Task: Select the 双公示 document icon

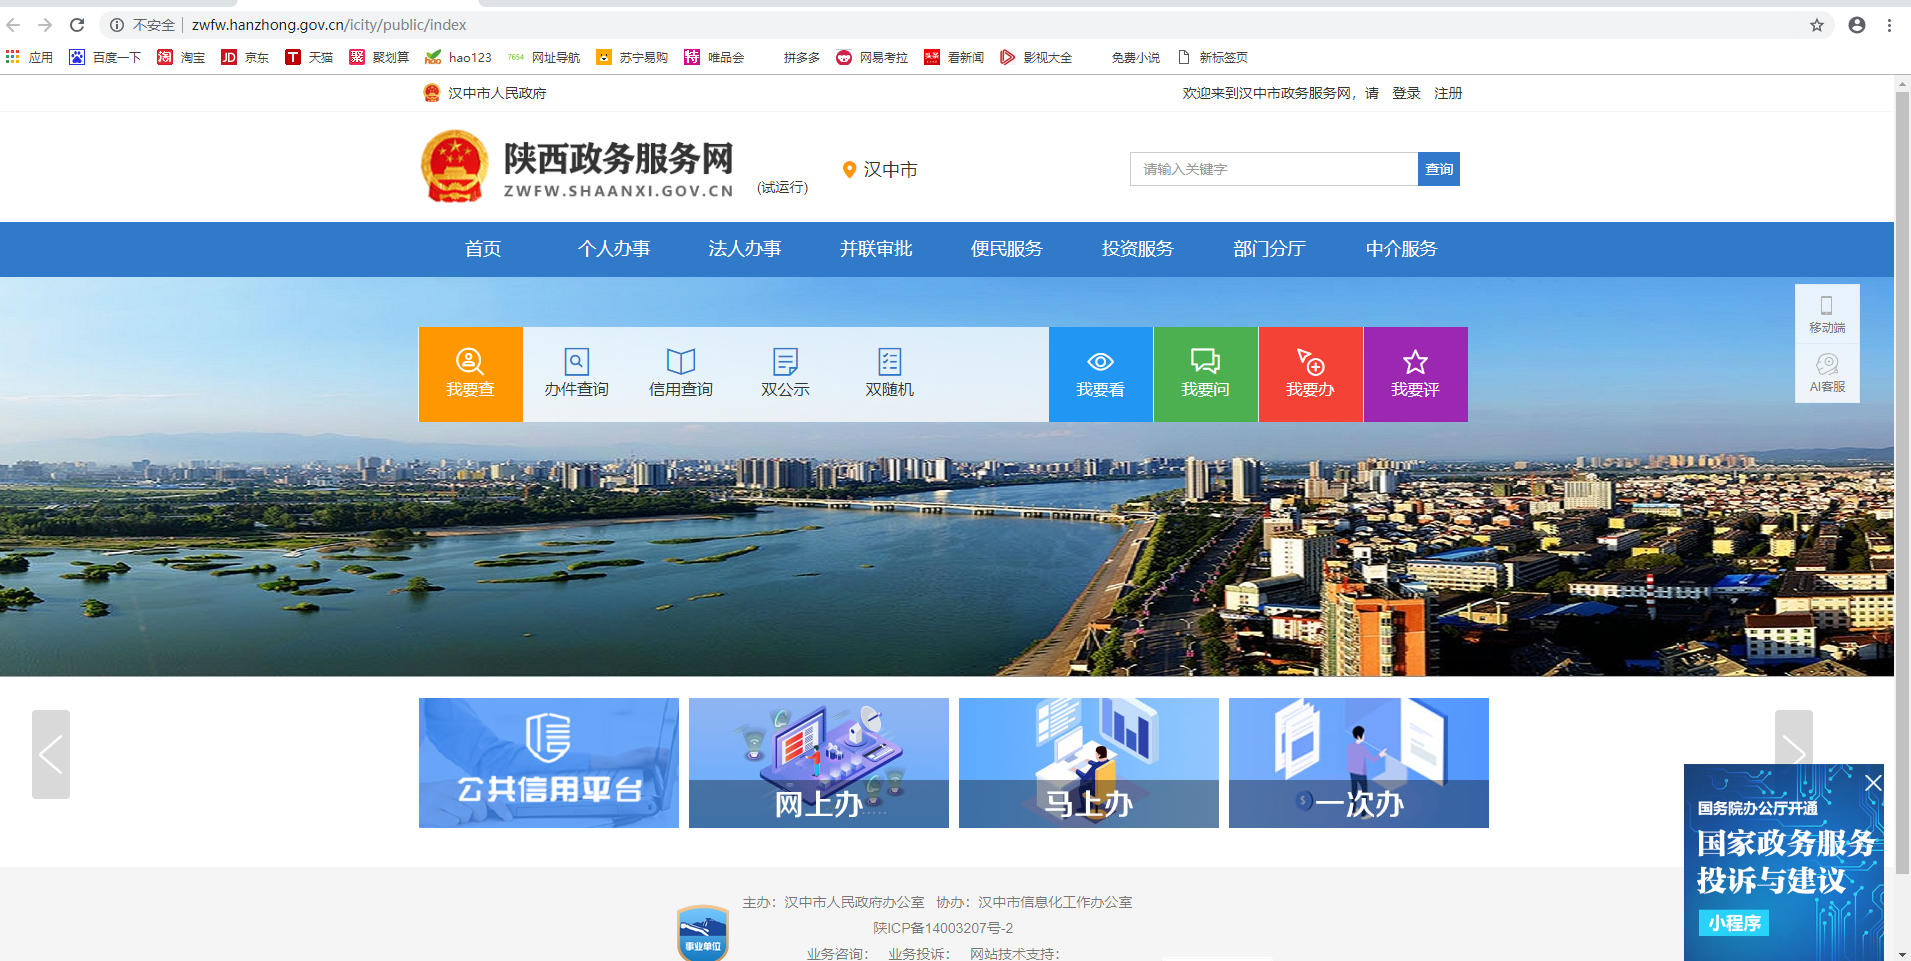Action: tap(785, 372)
